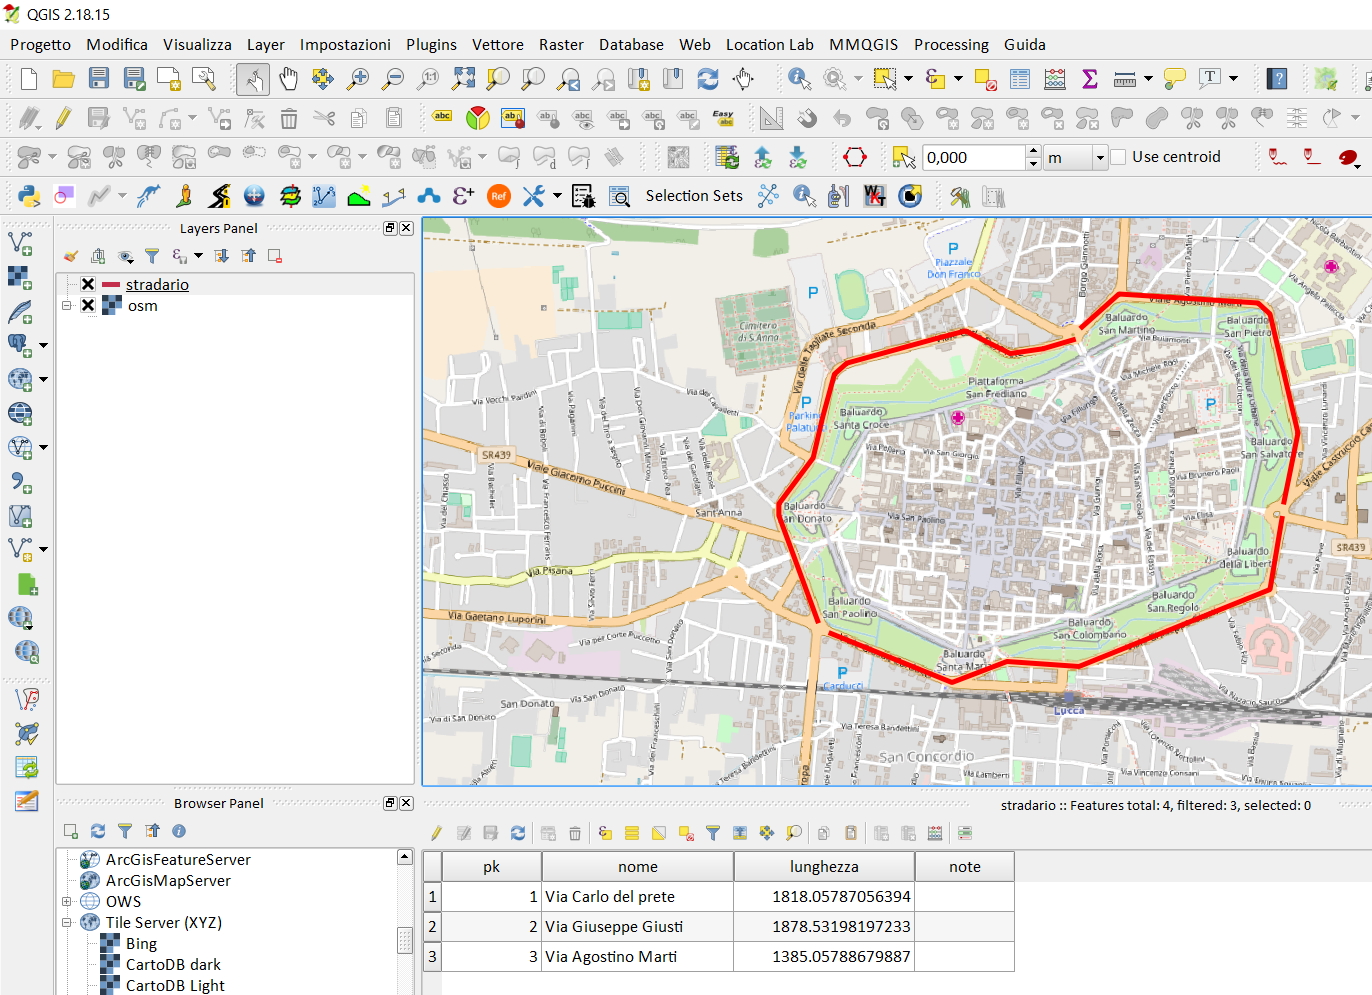Screen dimensions: 1372x995
Task: Click the stradario red line symbol swatch
Action: [x=111, y=285]
